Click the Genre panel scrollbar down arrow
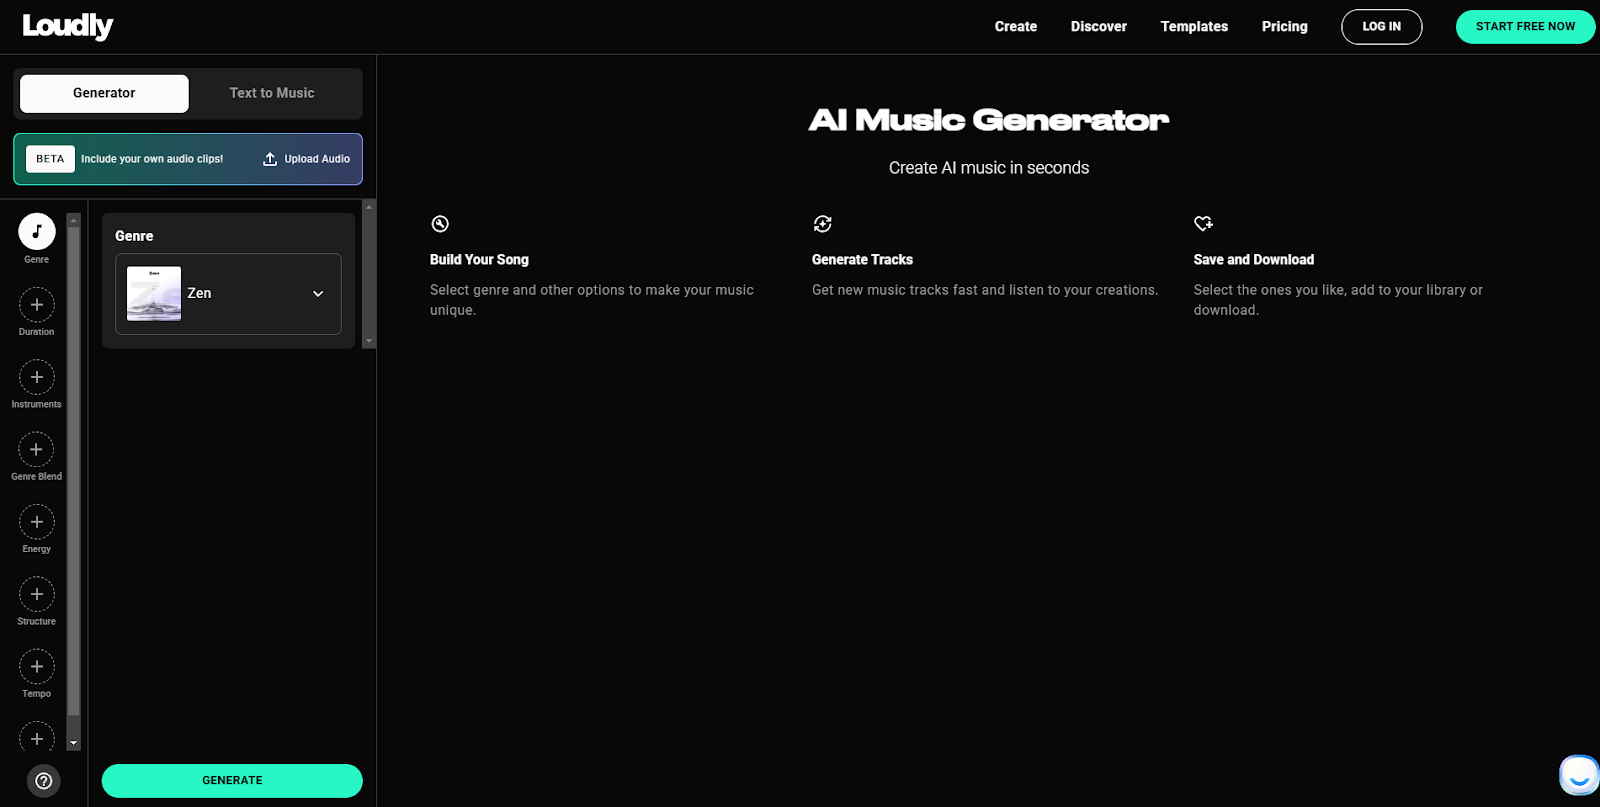Image resolution: width=1600 pixels, height=807 pixels. [x=369, y=341]
